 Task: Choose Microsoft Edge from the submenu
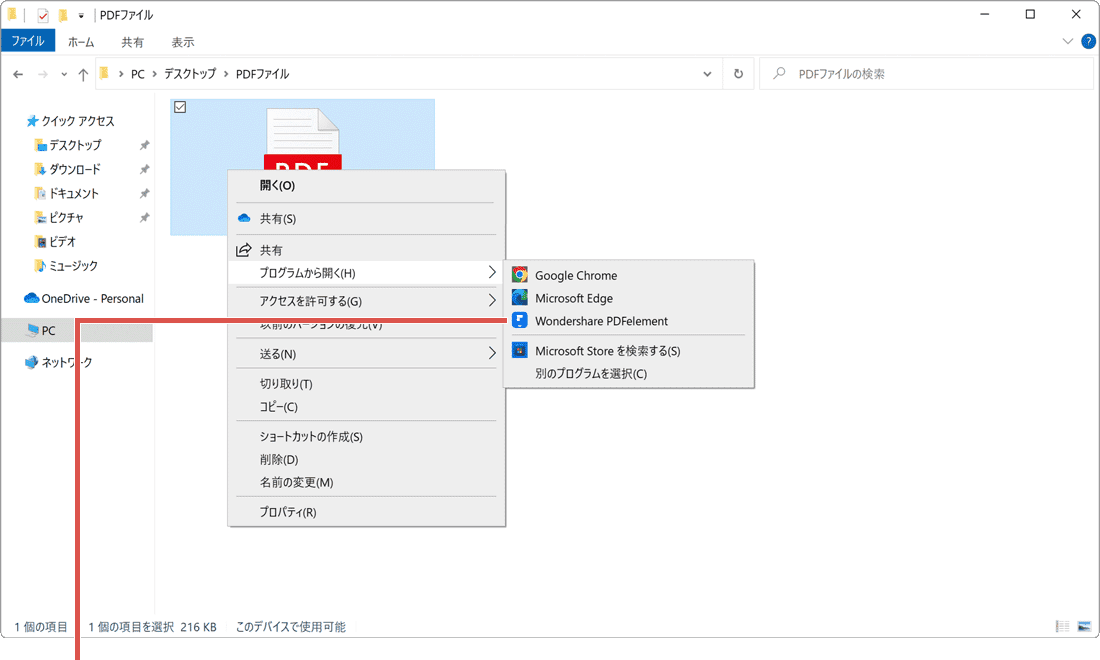[574, 297]
